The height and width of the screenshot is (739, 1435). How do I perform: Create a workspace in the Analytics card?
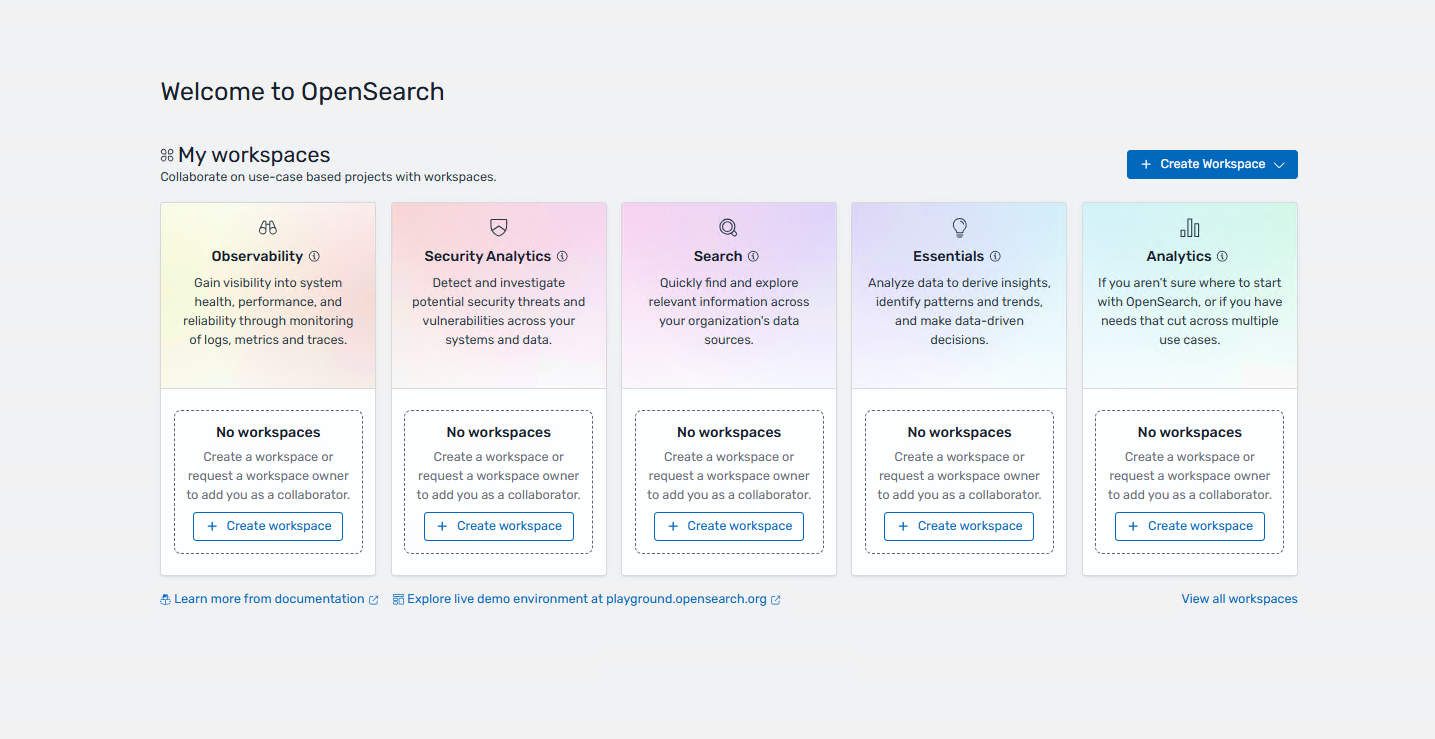click(x=1190, y=526)
